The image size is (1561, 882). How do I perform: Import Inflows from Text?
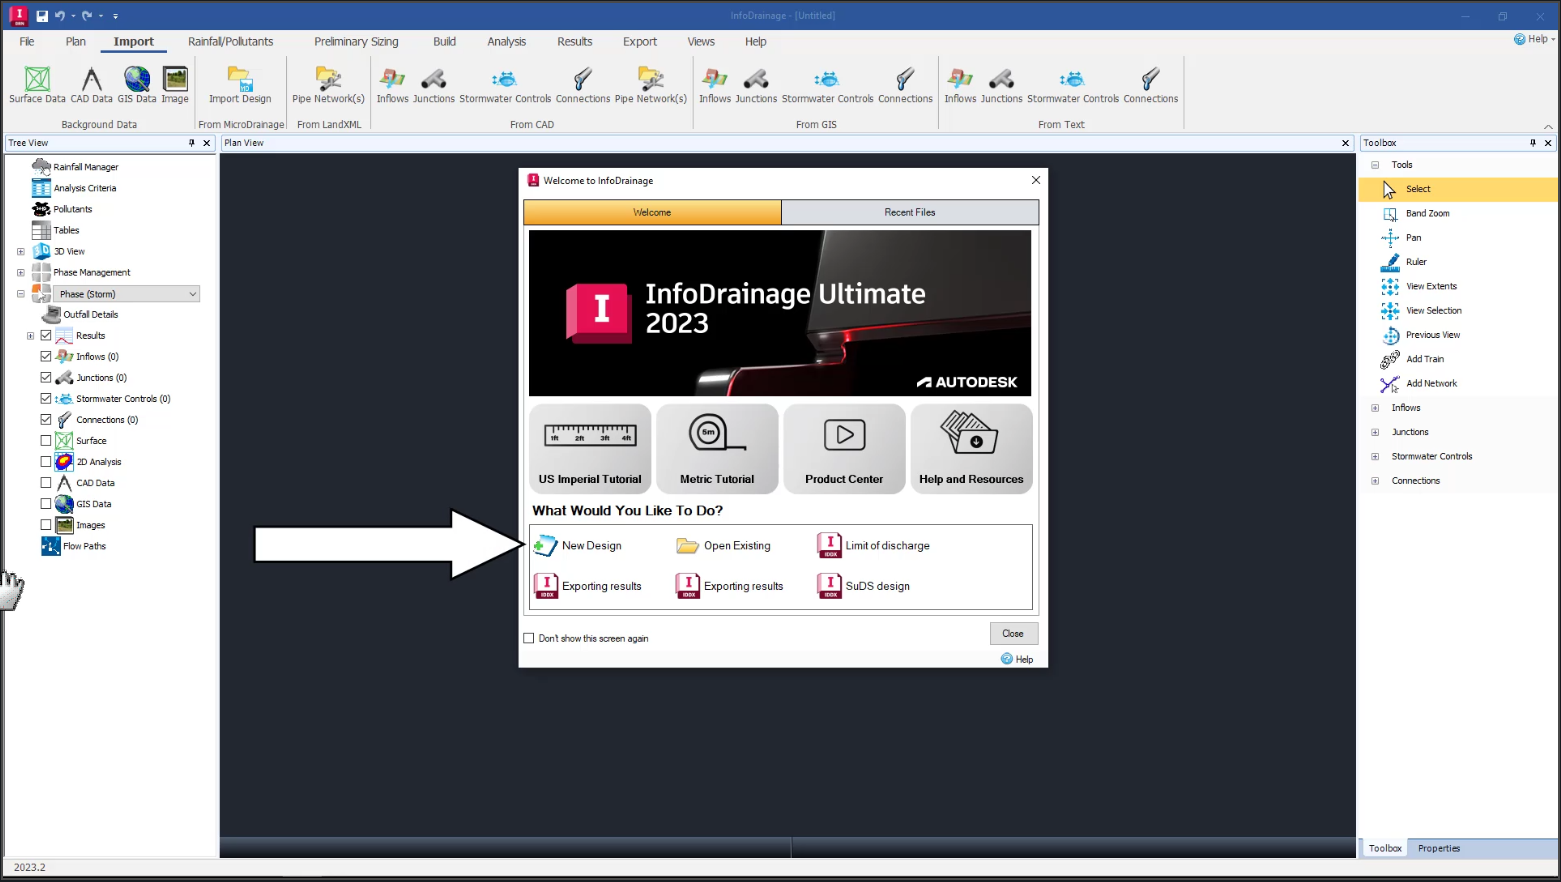tap(960, 85)
